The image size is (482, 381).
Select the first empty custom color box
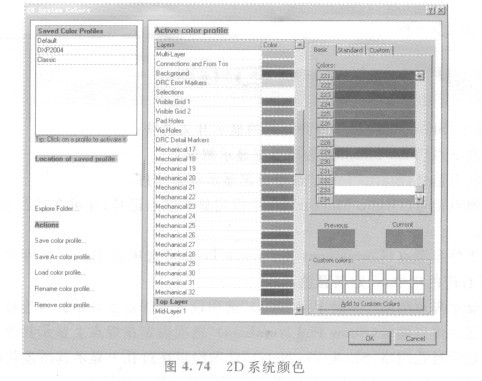pos(323,275)
